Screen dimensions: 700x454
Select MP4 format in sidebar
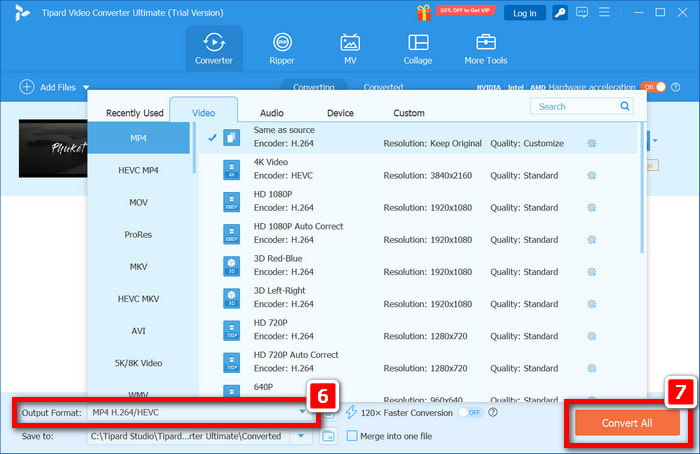pyautogui.click(x=138, y=138)
